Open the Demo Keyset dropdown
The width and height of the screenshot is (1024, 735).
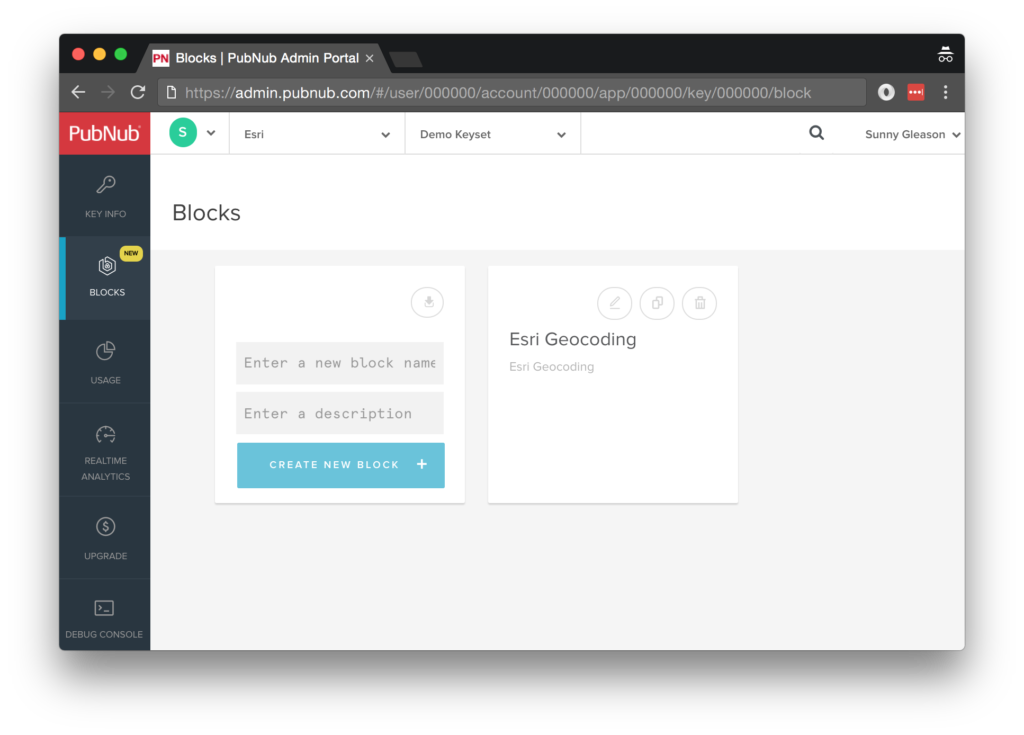click(492, 134)
